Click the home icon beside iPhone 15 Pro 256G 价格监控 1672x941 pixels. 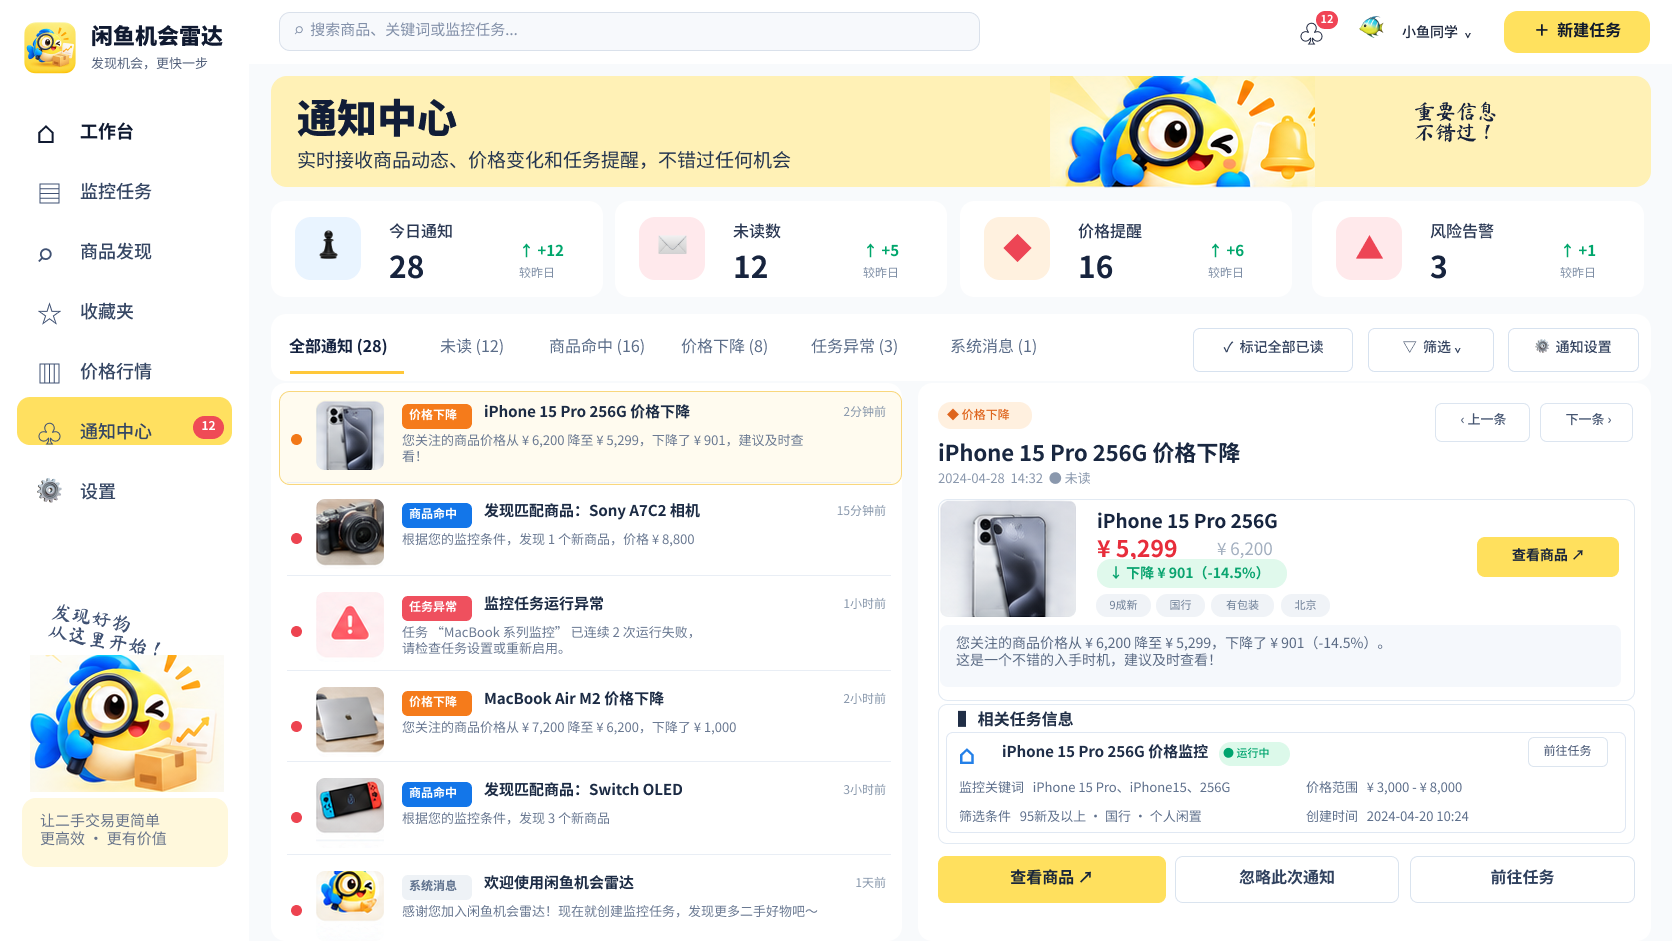967,756
